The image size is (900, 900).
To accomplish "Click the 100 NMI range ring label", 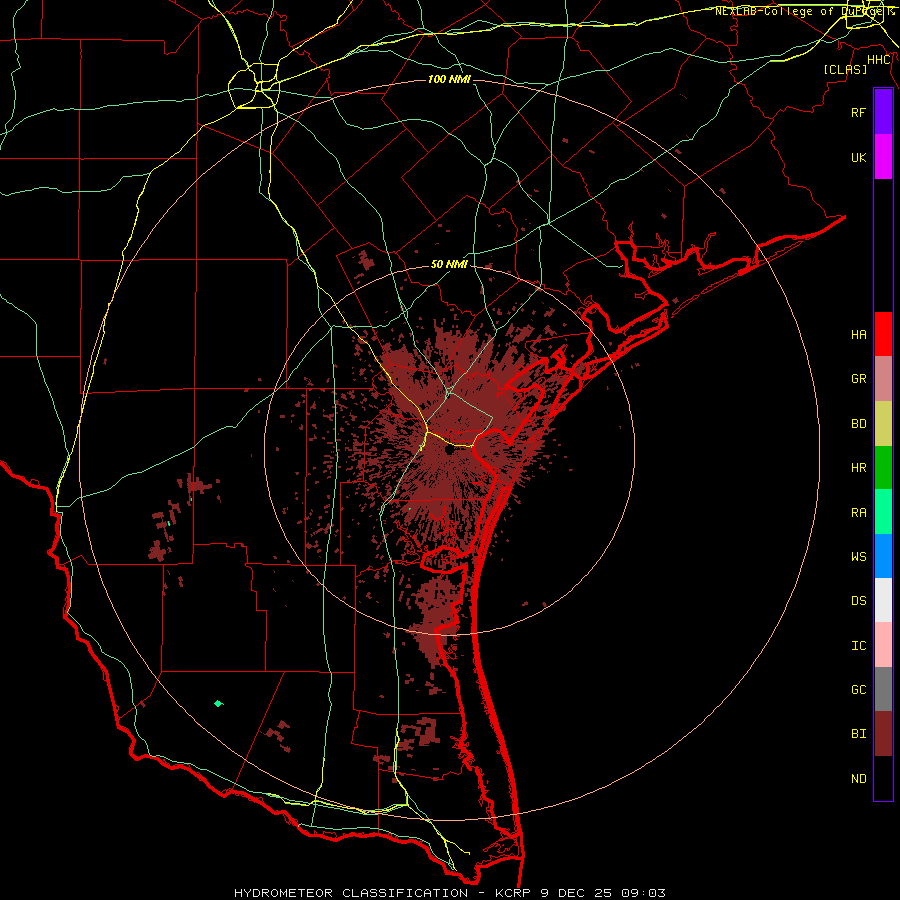I will pos(449,79).
